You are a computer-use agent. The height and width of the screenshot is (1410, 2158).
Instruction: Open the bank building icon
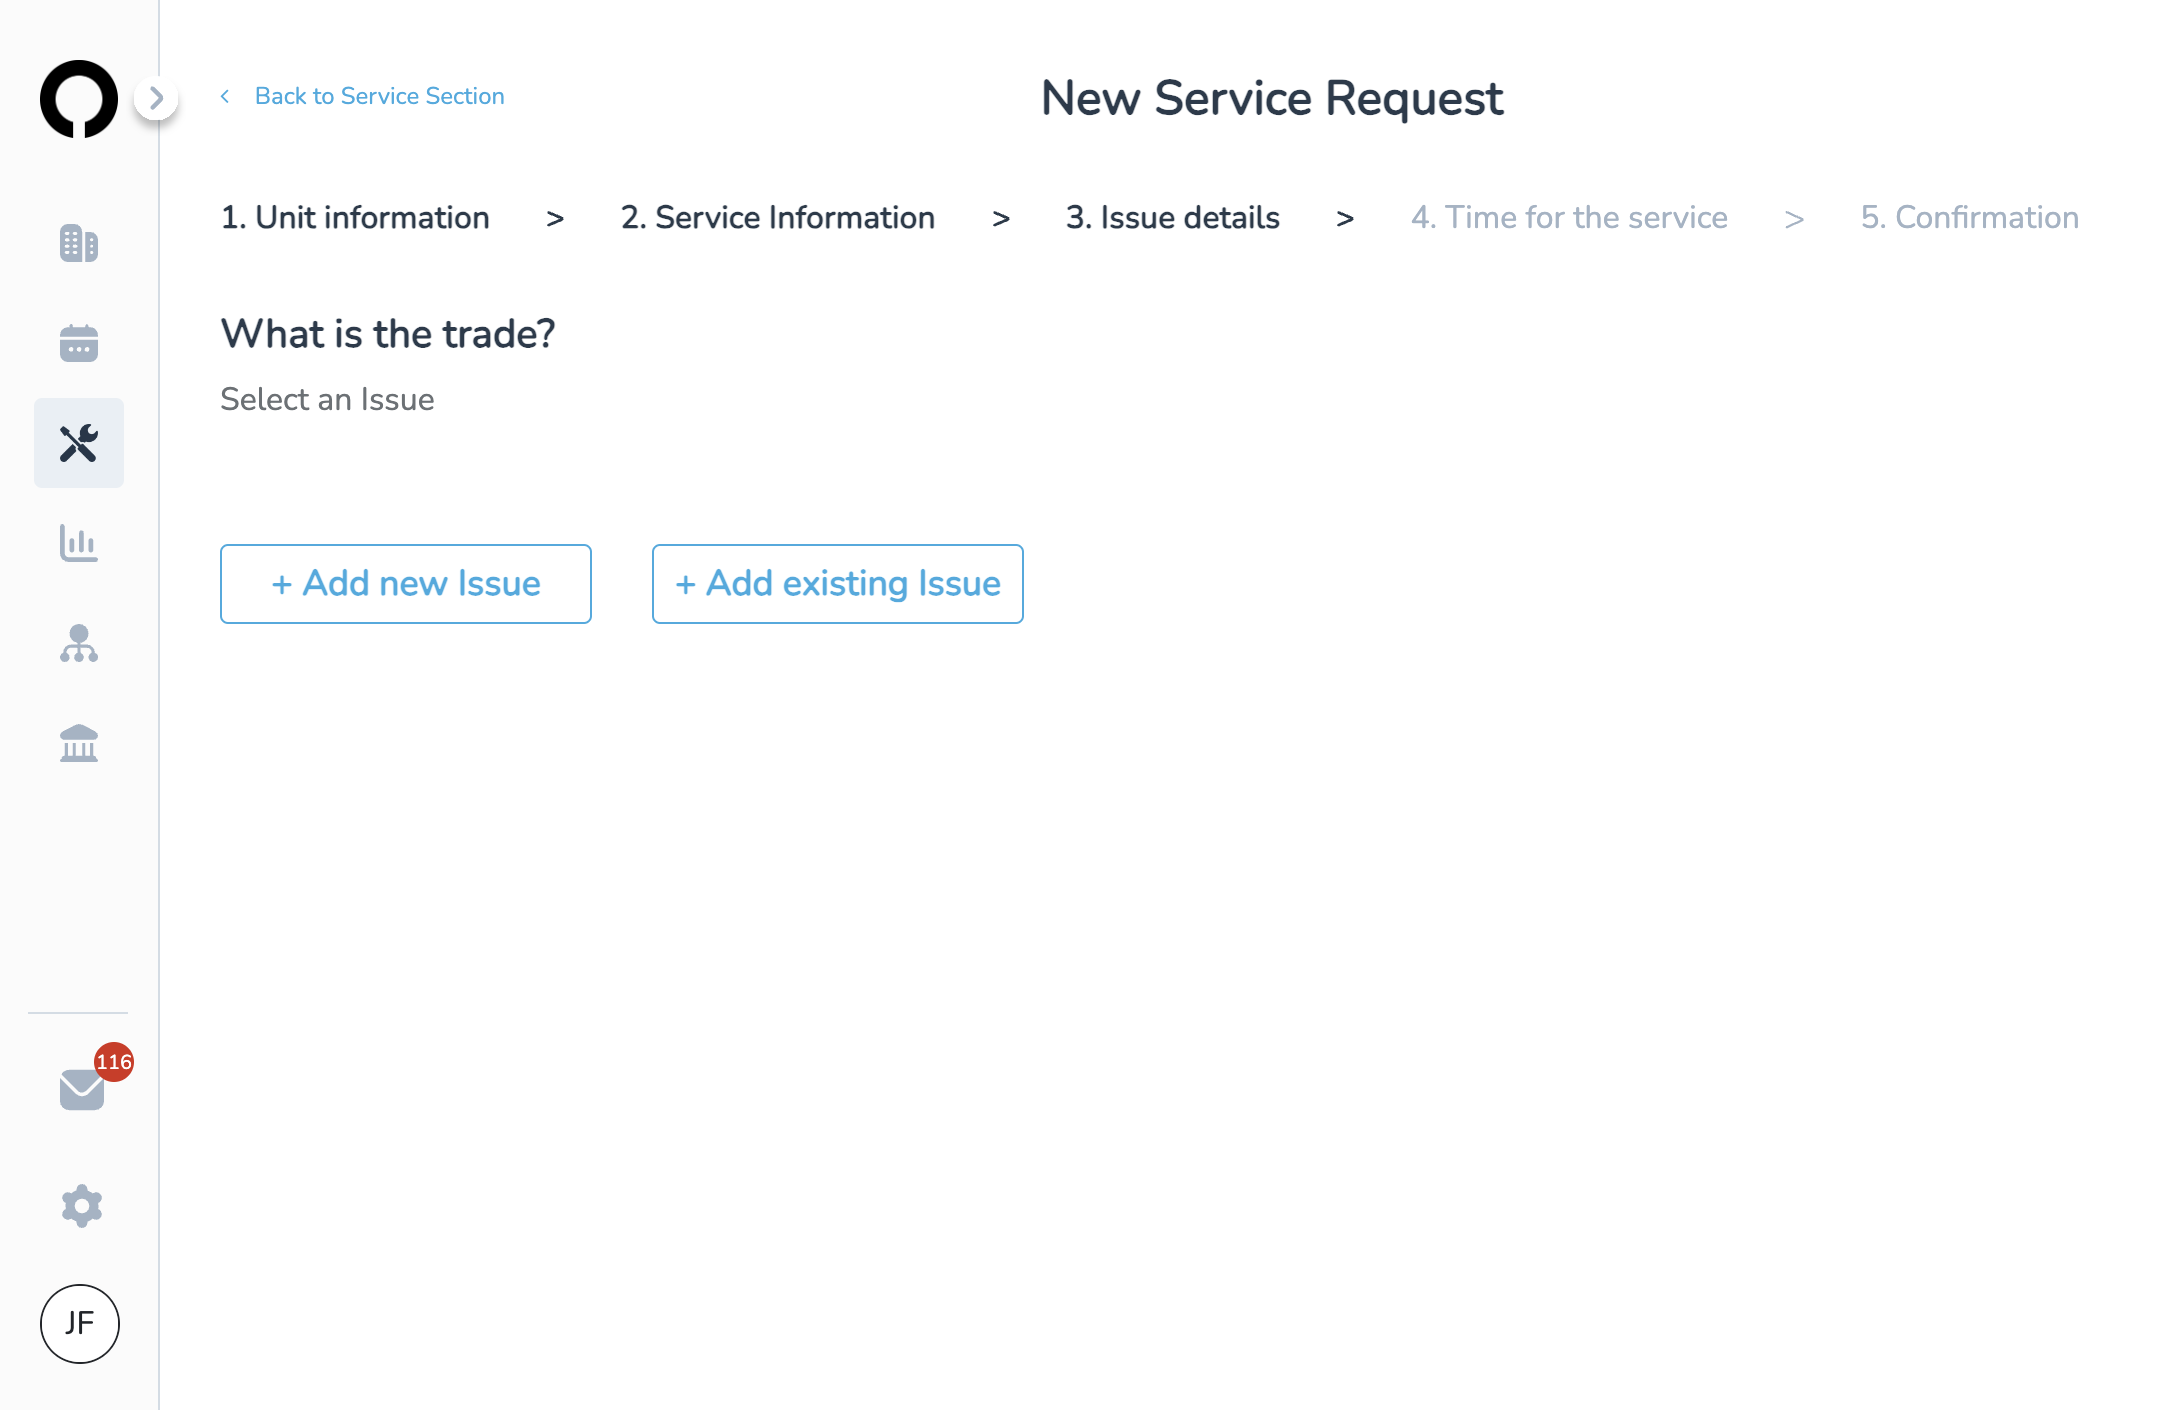click(x=79, y=743)
